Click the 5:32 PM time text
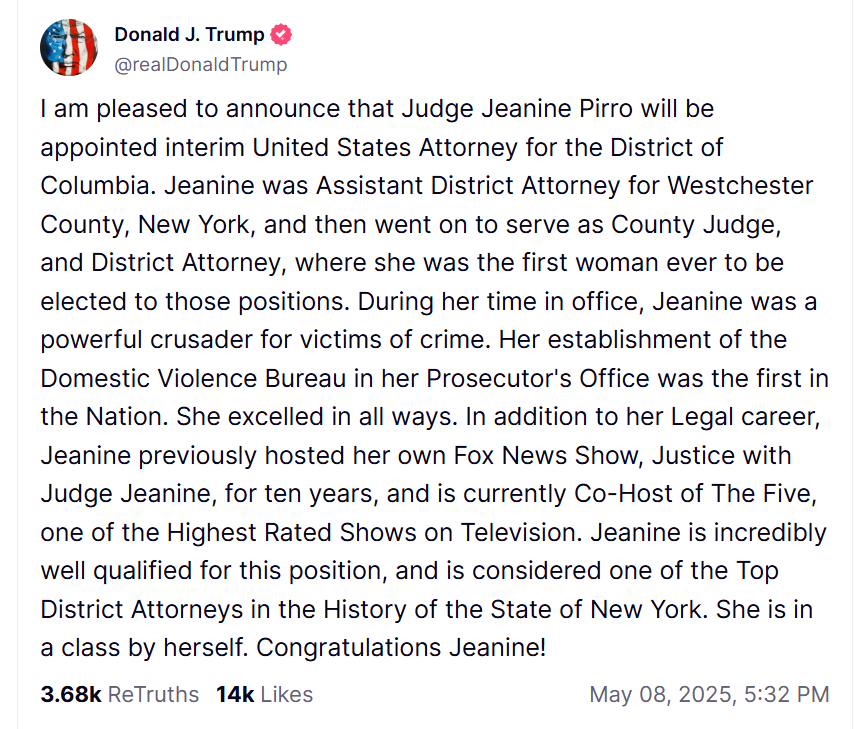This screenshot has width=866, height=729. click(x=786, y=694)
